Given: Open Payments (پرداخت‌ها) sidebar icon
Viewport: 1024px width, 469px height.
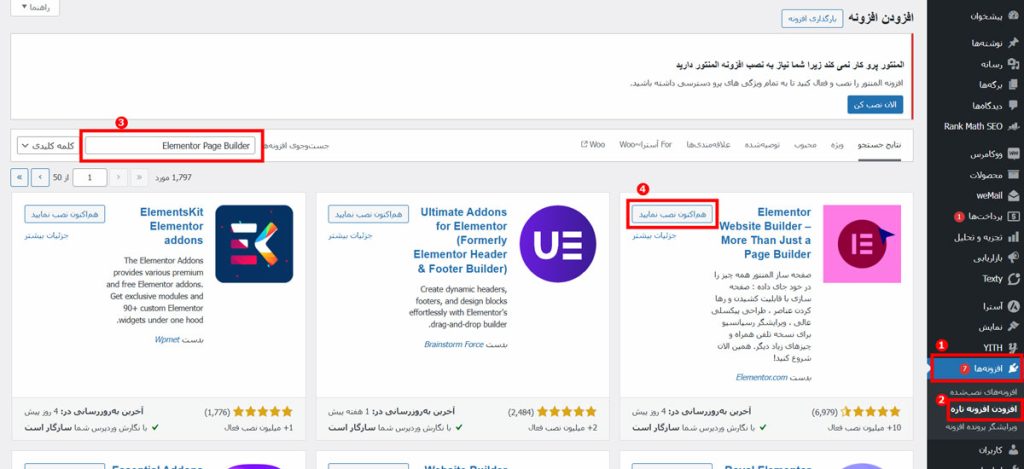Looking at the screenshot, I should point(1013,216).
